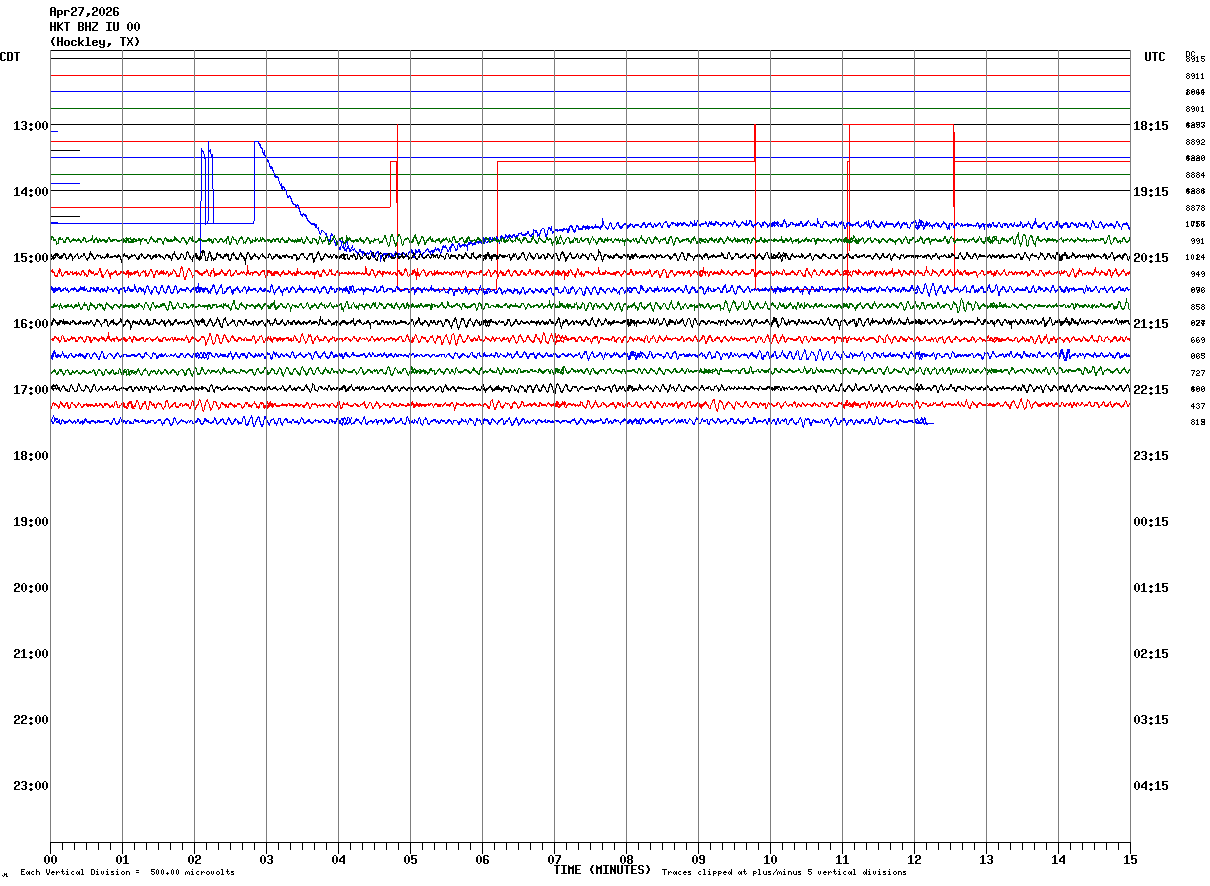Select the 20:00 CDT hour label

point(31,588)
